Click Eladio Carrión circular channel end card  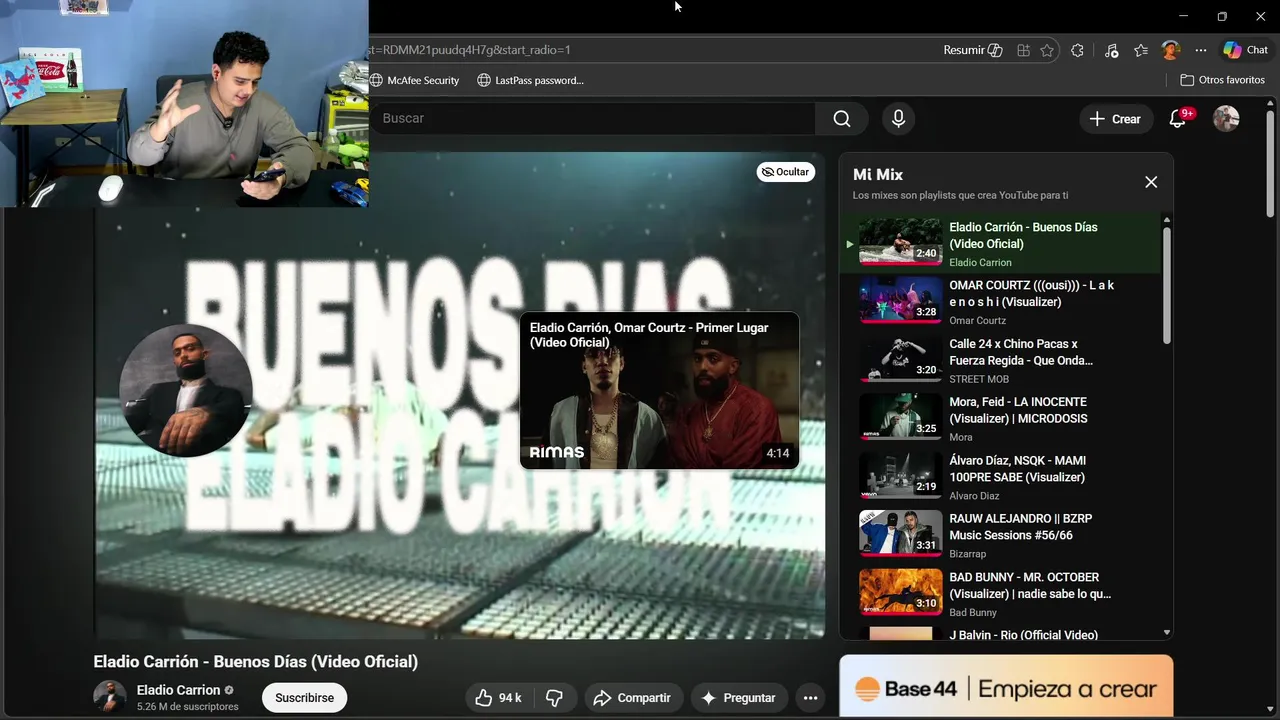(x=185, y=390)
